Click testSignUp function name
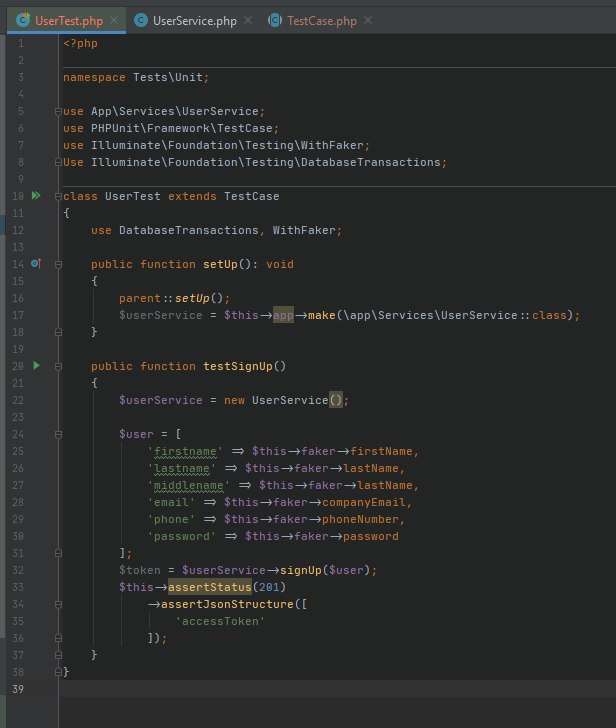The image size is (616, 728). pyautogui.click(x=238, y=366)
